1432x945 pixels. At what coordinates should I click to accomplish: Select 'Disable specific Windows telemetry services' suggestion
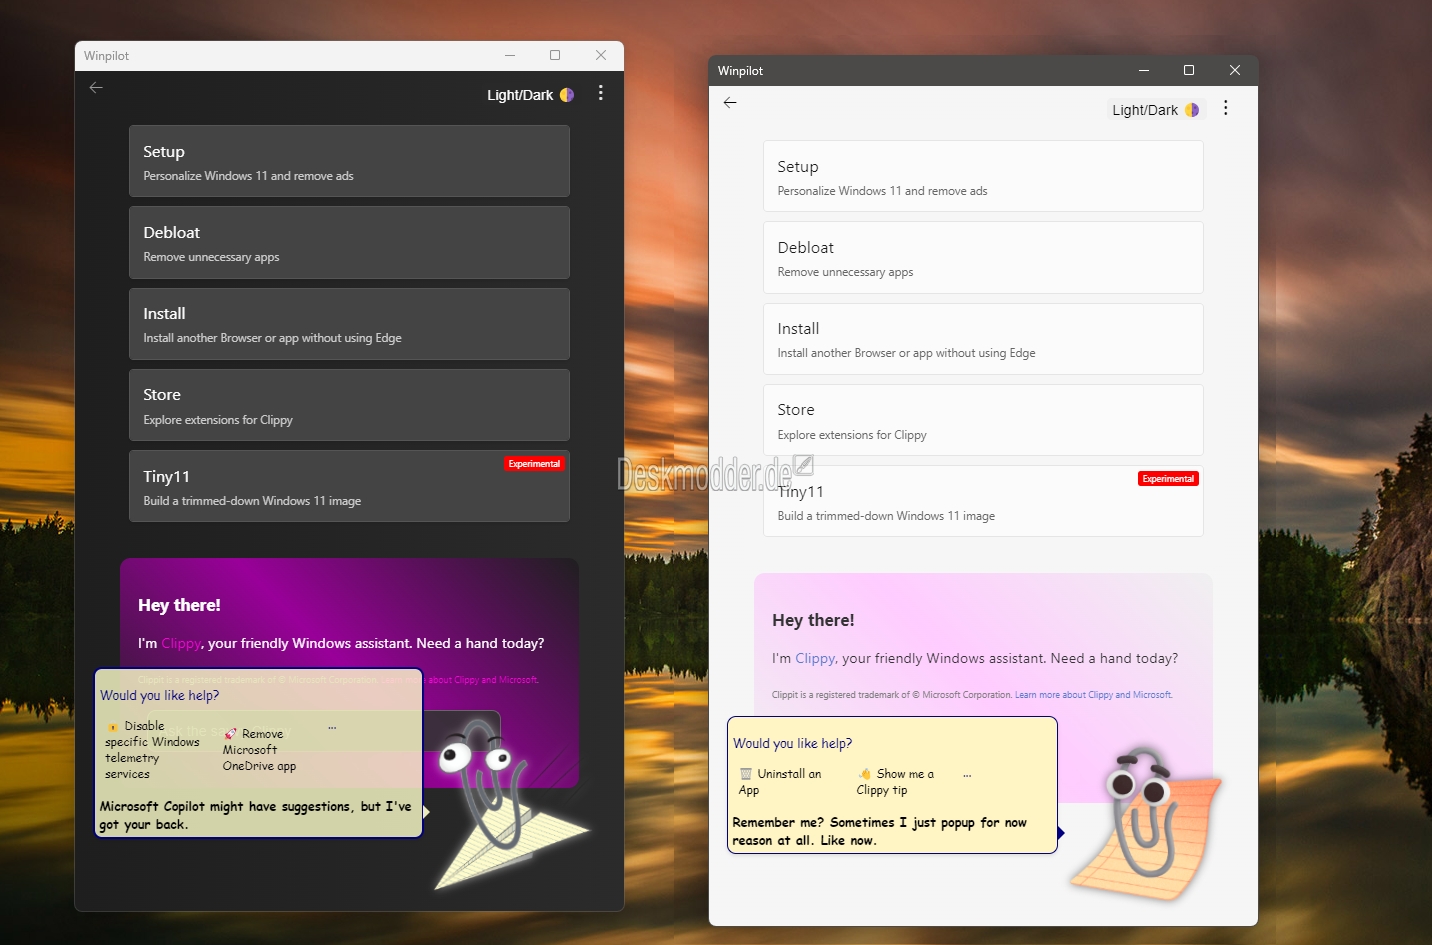[x=150, y=750]
